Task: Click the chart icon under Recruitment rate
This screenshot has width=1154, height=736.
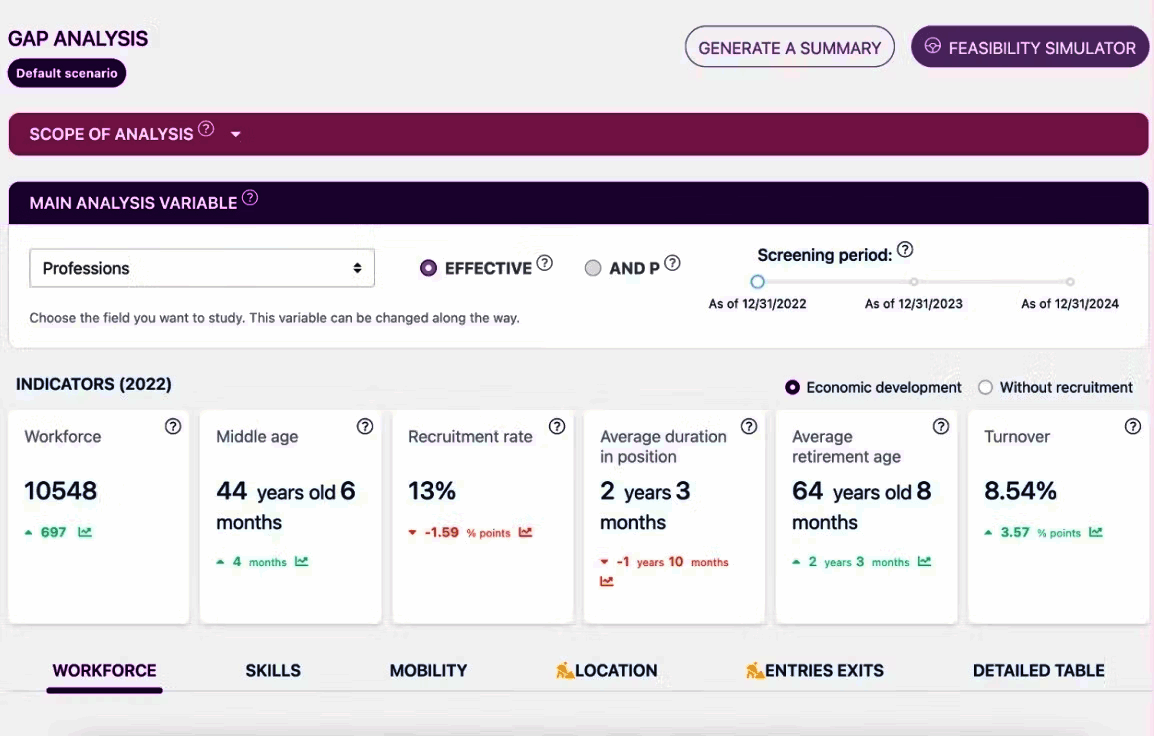Action: tap(523, 532)
